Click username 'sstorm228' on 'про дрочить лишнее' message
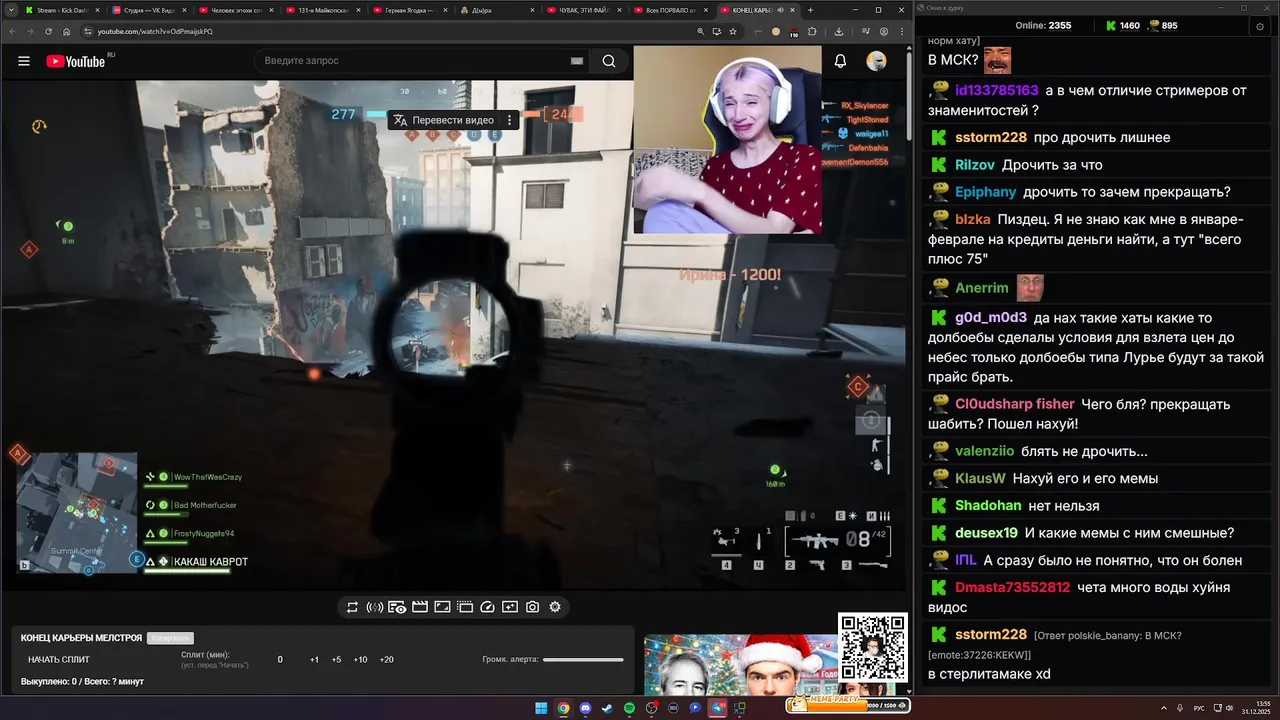This screenshot has height=720, width=1280. coord(991,137)
